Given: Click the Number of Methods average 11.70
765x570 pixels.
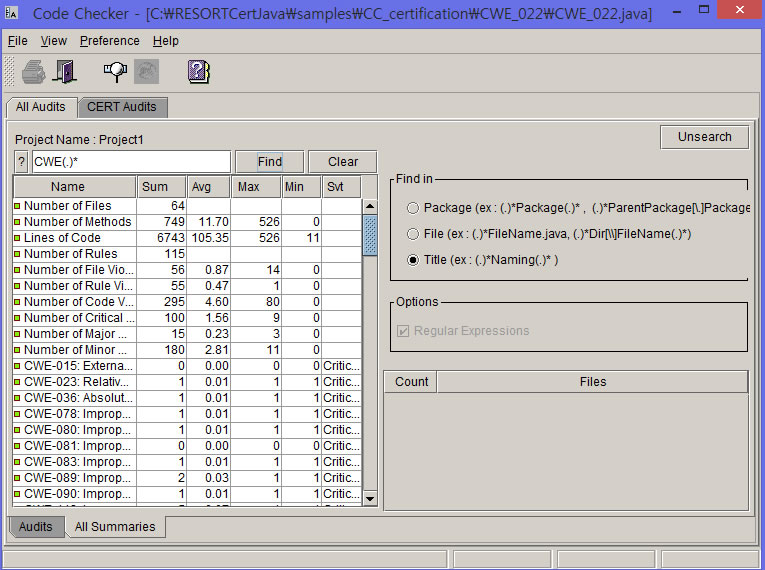Looking at the screenshot, I should 213,222.
